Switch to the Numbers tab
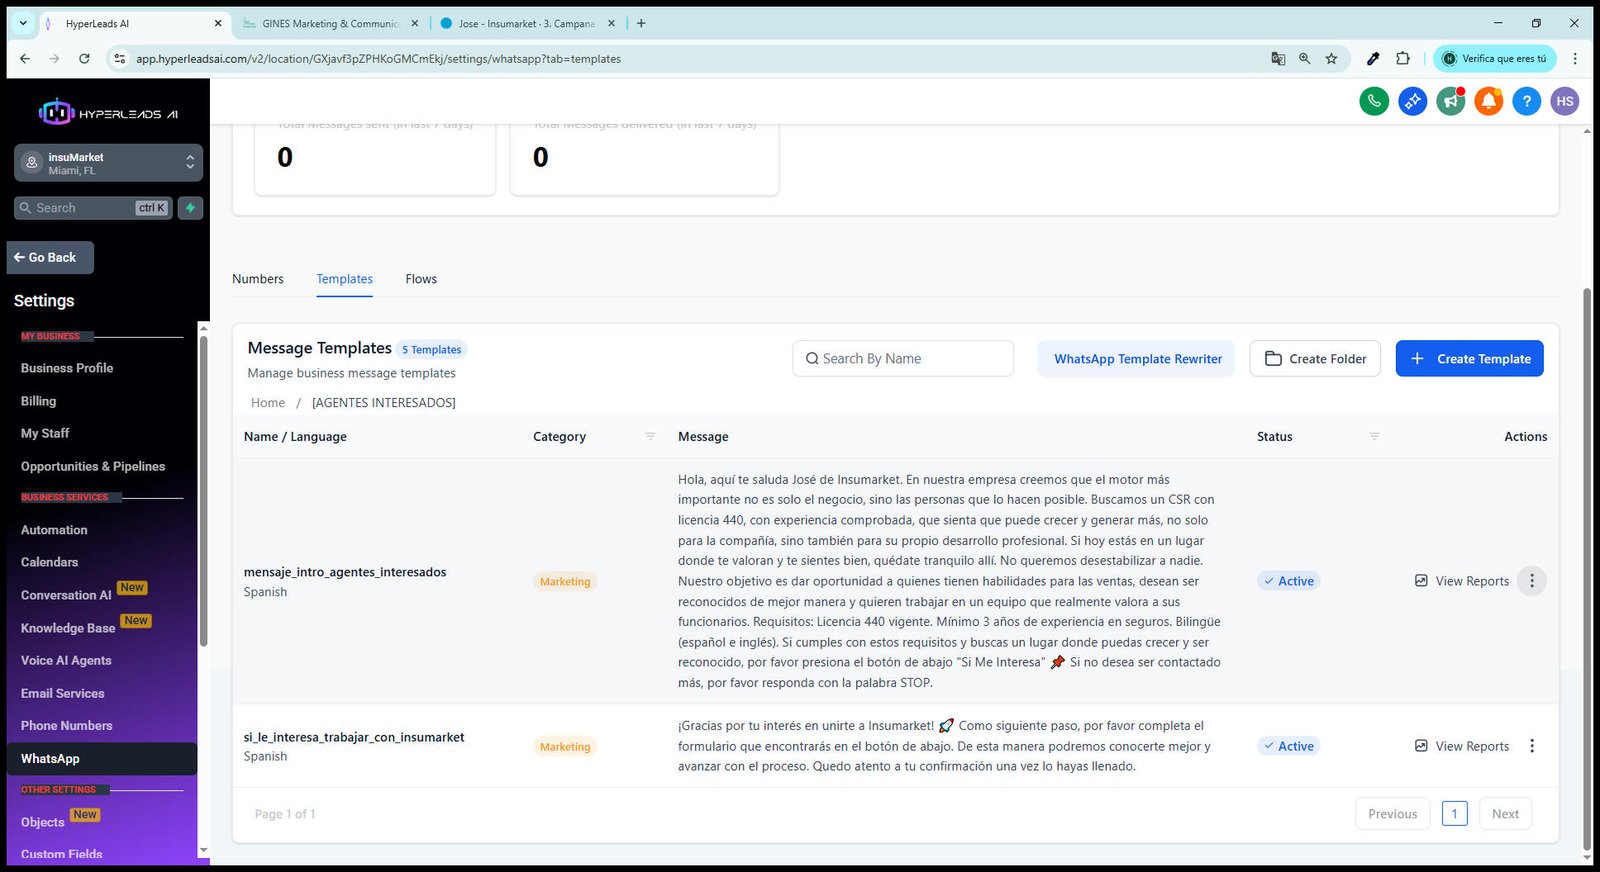The image size is (1600, 872). 258,279
